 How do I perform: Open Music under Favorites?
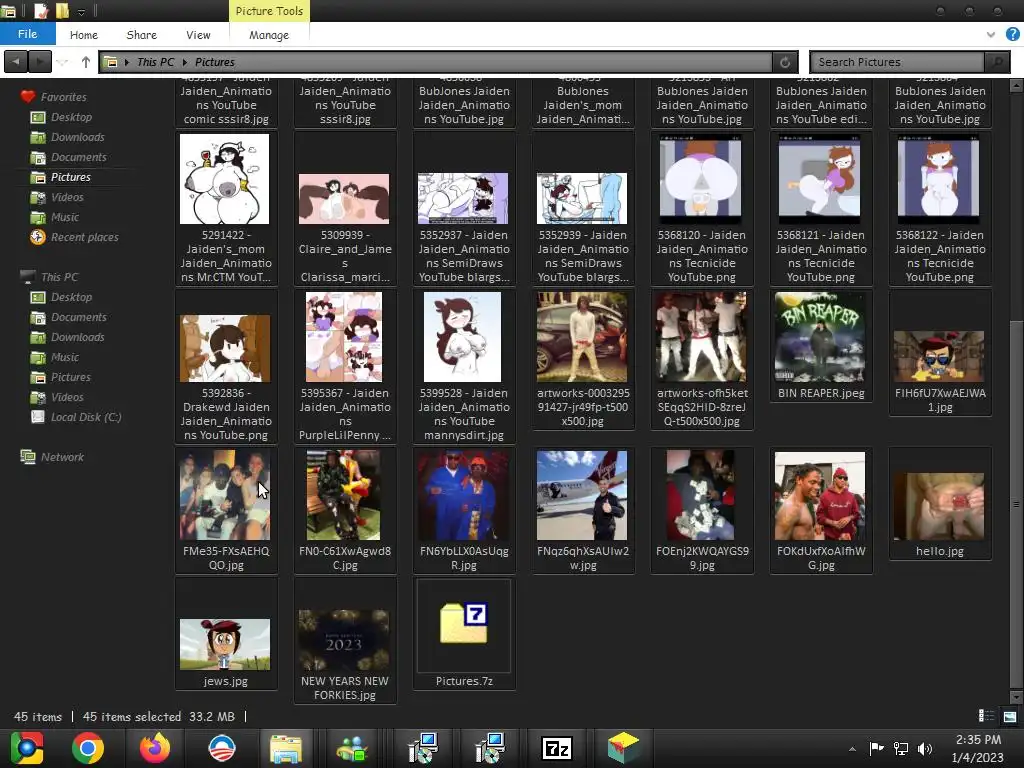[x=65, y=217]
